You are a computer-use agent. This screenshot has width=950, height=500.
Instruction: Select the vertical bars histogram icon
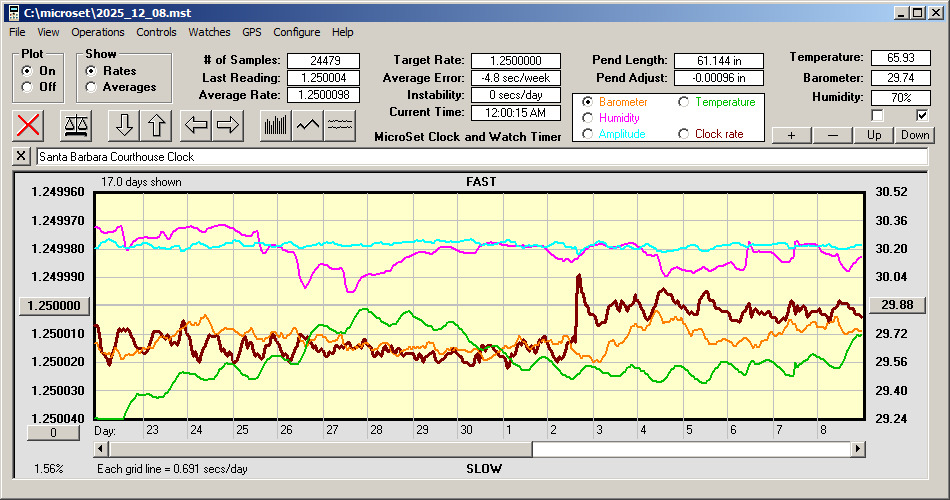pyautogui.click(x=275, y=125)
